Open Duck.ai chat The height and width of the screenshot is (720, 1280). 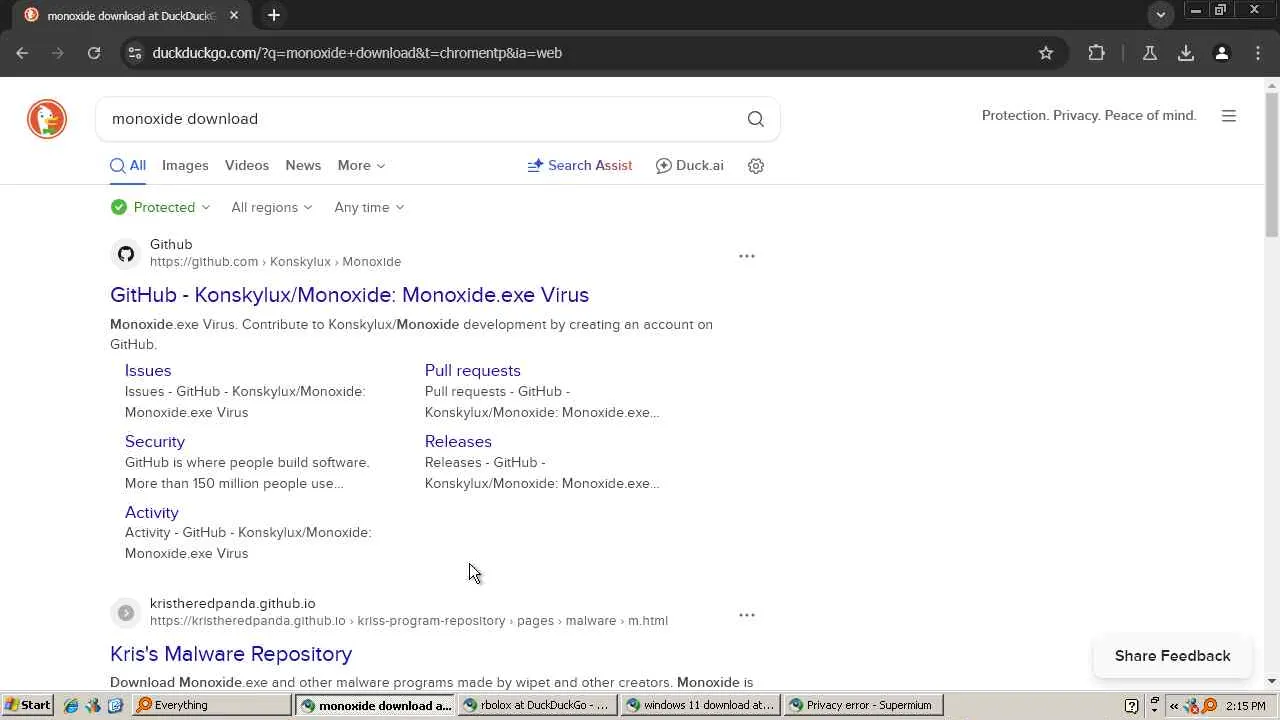[690, 166]
